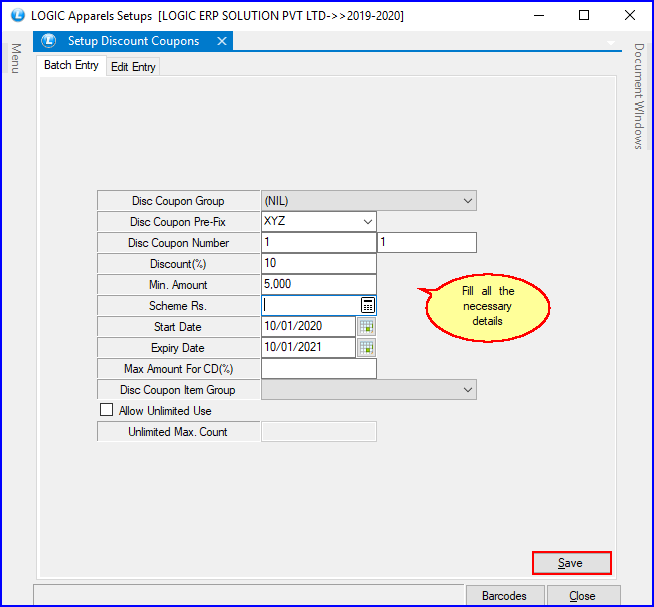Expand the Disc Coupon Pre-Fix dropdown
Screen dimensions: 654x607
coord(368,222)
